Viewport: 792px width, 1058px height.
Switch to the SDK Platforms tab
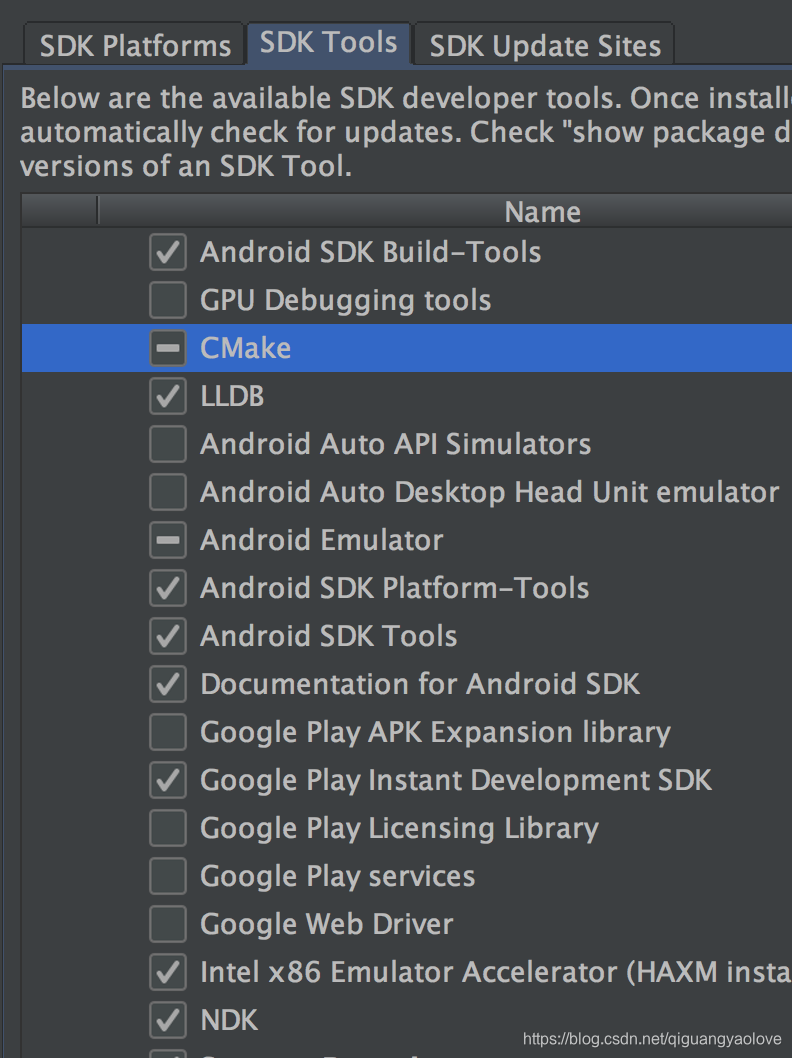134,45
